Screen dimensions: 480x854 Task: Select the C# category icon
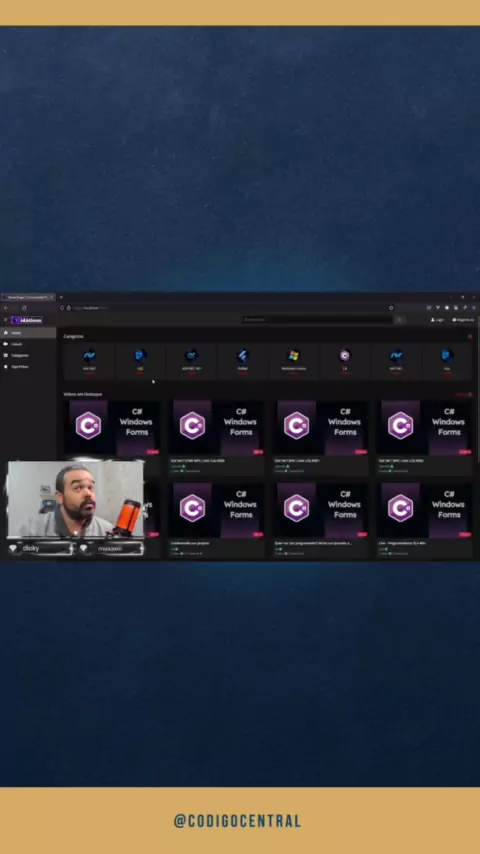click(345, 356)
